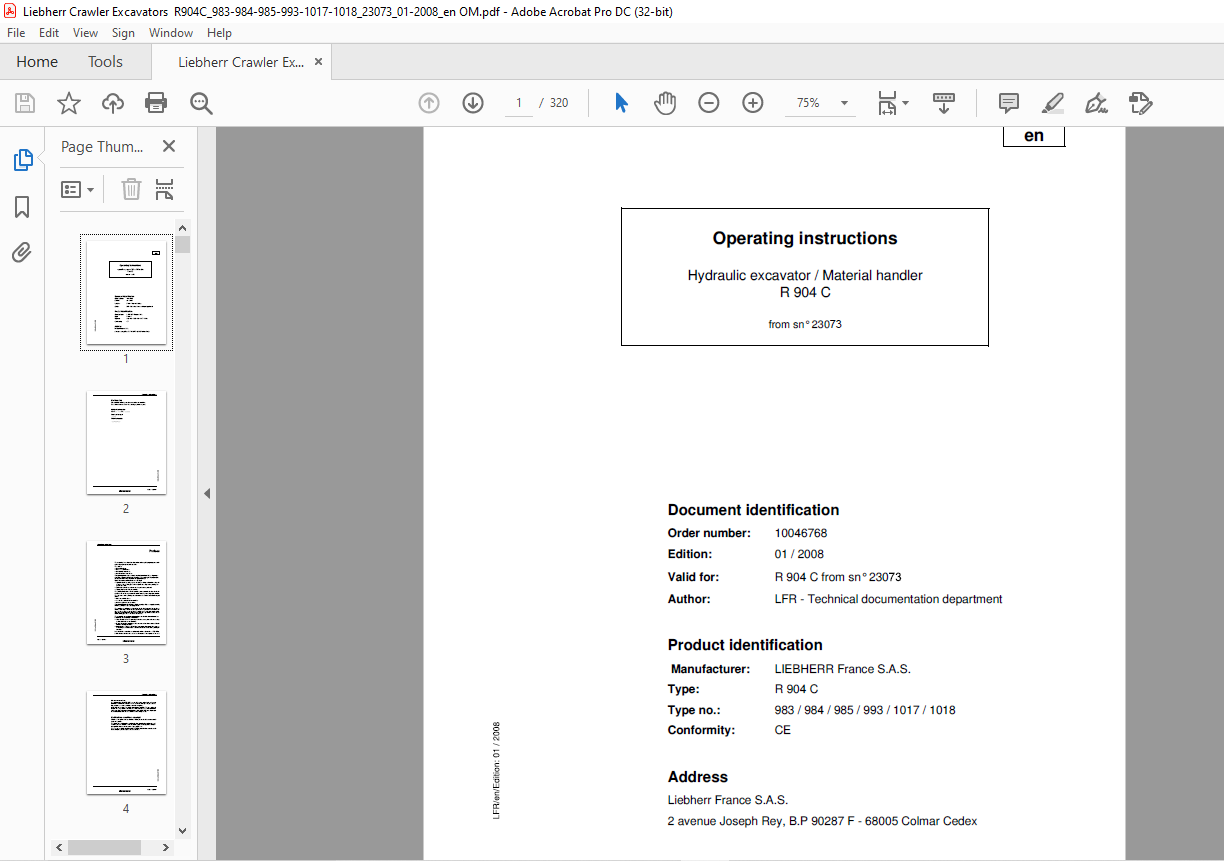Open the Edit menu
Viewport: 1224px width, 861px height.
[x=49, y=33]
